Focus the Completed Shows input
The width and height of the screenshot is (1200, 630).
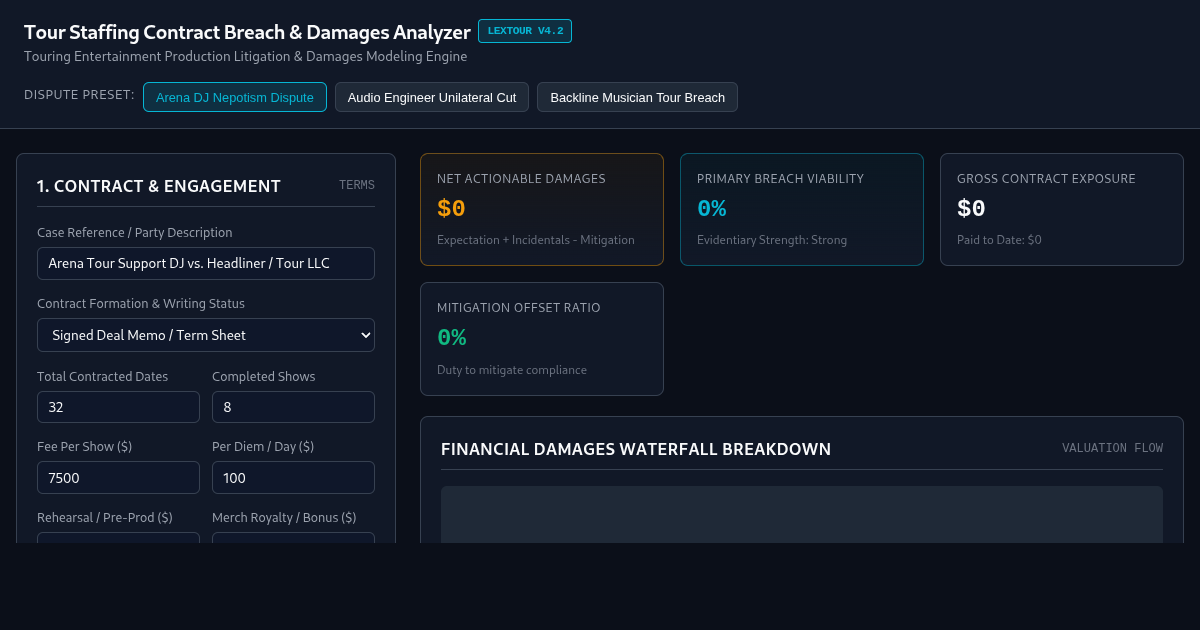coord(293,407)
